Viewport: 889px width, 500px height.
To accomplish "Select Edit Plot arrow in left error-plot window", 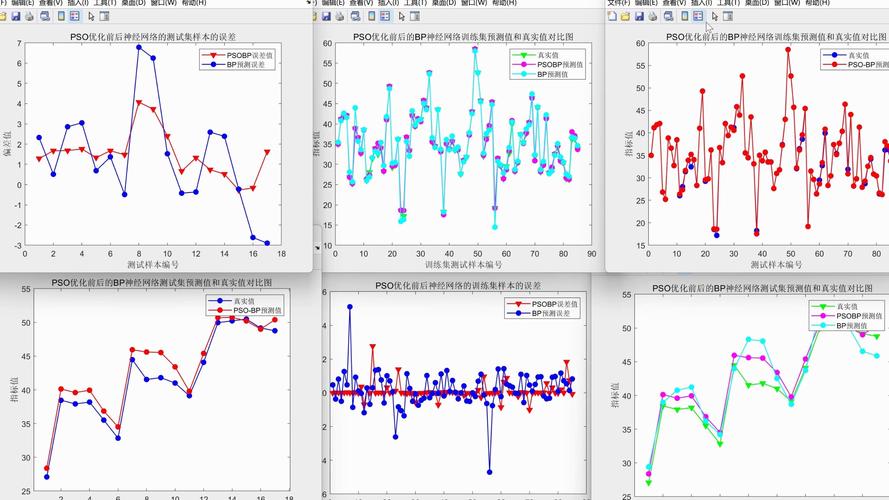I will [x=91, y=16].
